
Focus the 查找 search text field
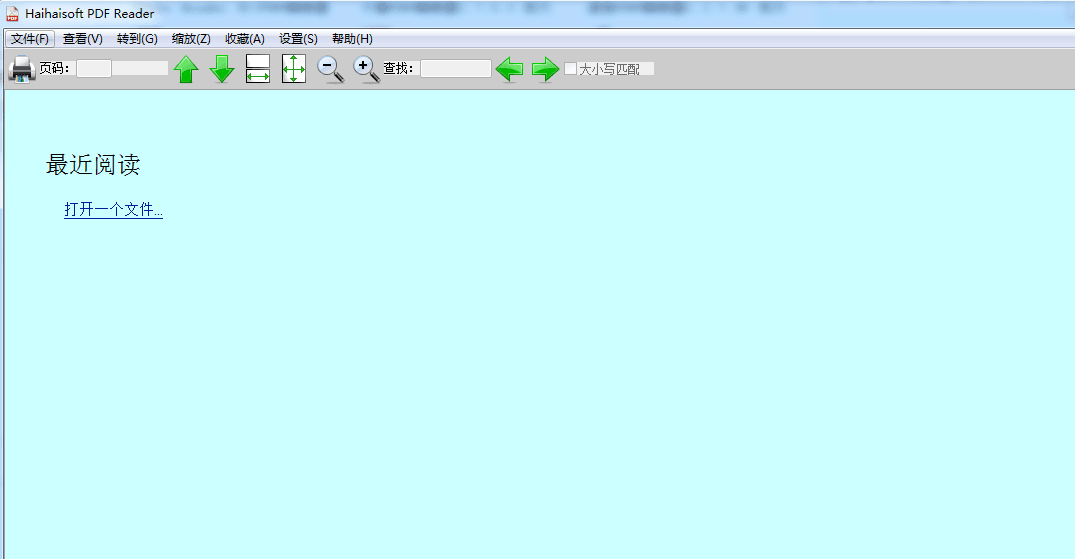tap(456, 69)
